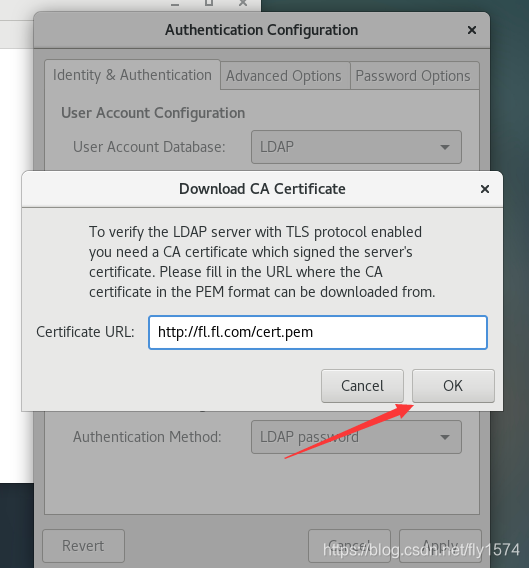Close the Authentication Configuration window
Viewport: 530px width, 569px height.
(x=472, y=30)
